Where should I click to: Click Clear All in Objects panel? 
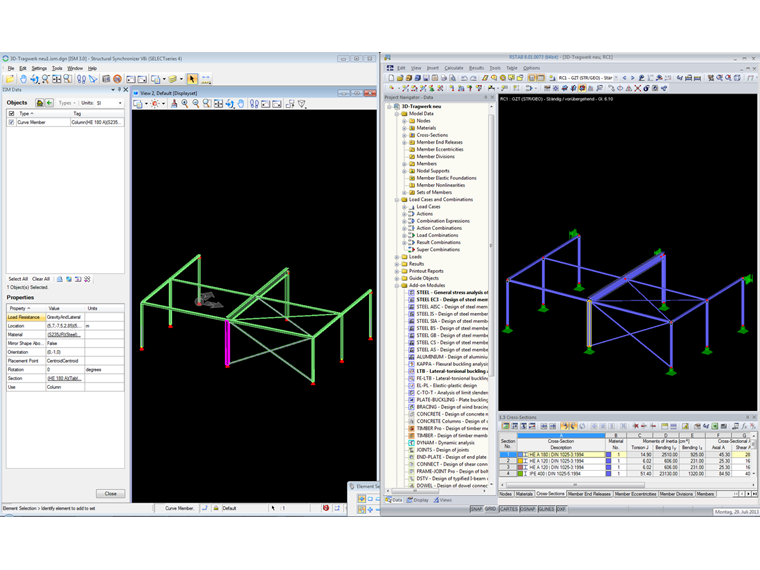click(x=41, y=279)
